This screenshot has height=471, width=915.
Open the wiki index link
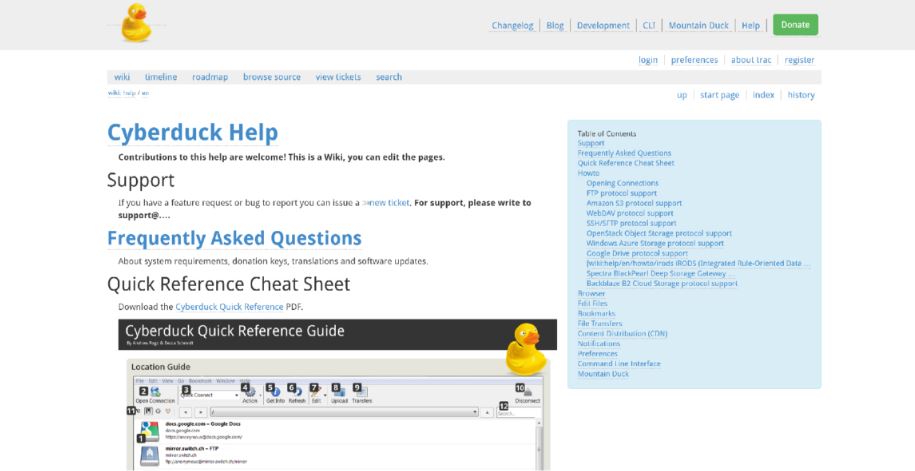click(763, 95)
